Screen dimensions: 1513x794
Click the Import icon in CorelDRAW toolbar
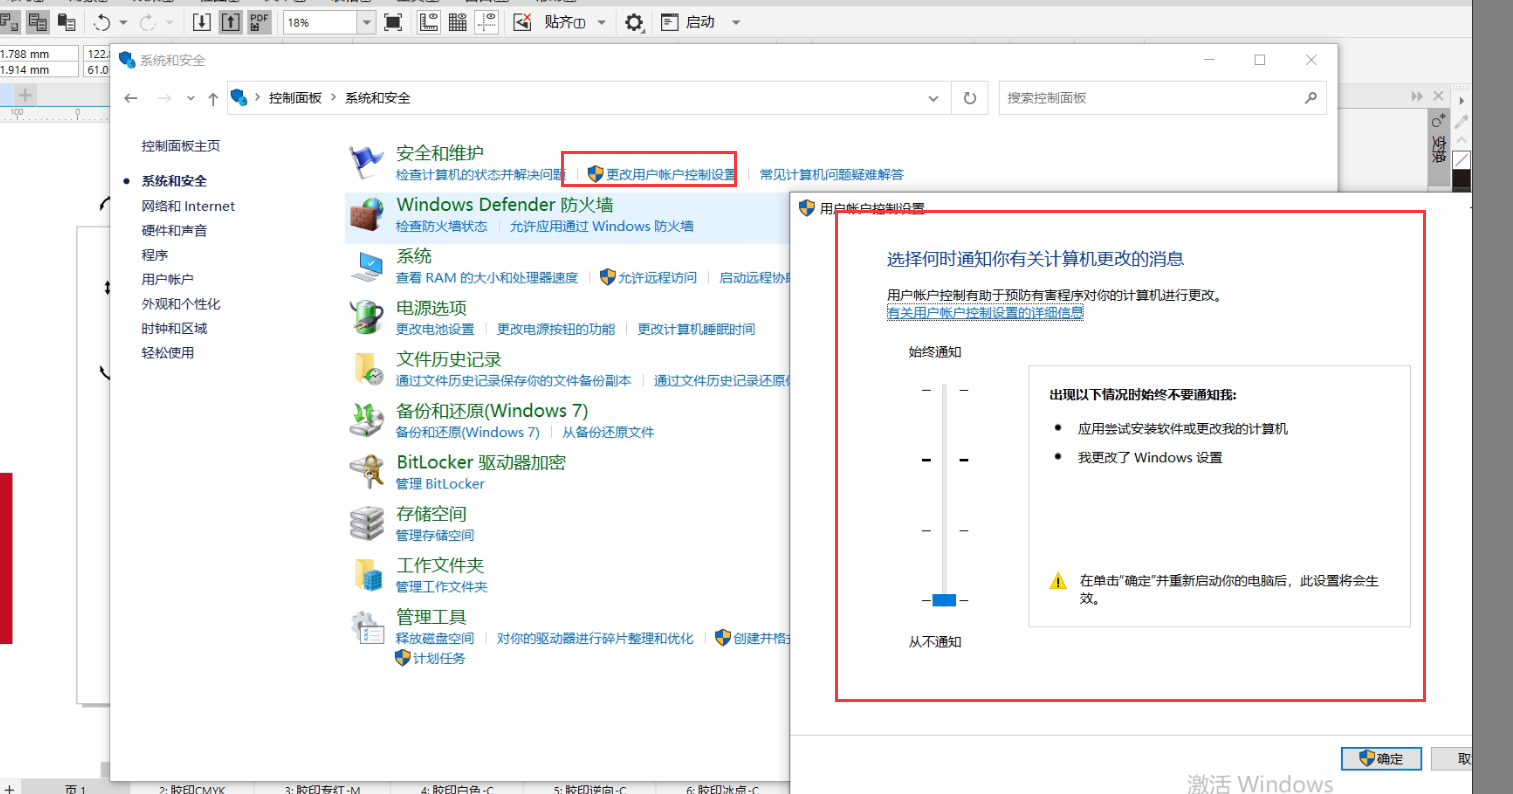pyautogui.click(x=202, y=22)
